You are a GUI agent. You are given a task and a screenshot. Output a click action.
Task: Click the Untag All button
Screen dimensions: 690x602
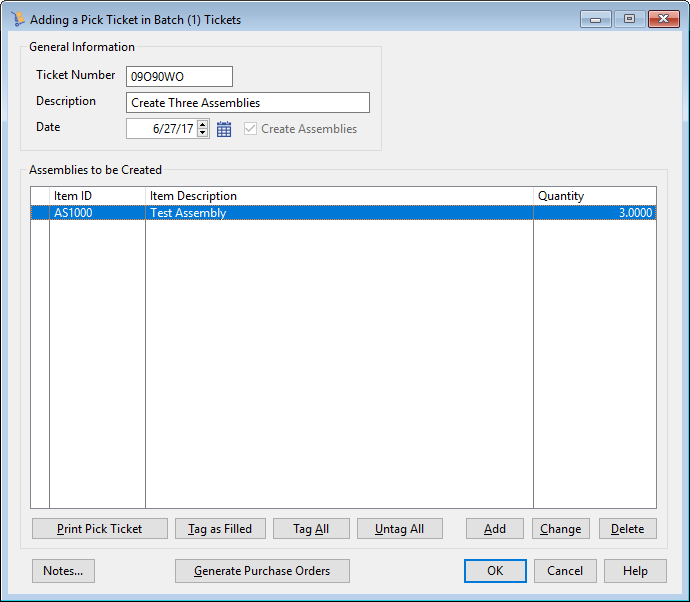[400, 529]
